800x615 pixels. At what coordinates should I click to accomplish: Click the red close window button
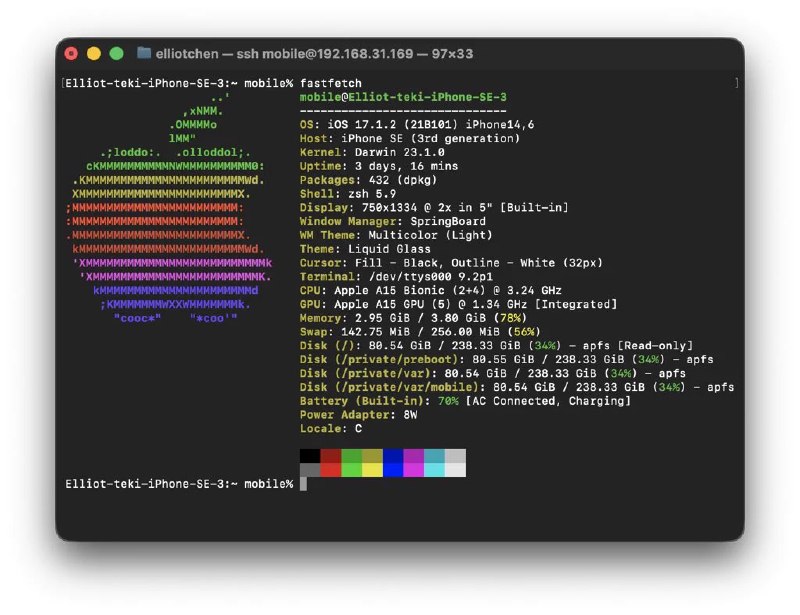[71, 54]
